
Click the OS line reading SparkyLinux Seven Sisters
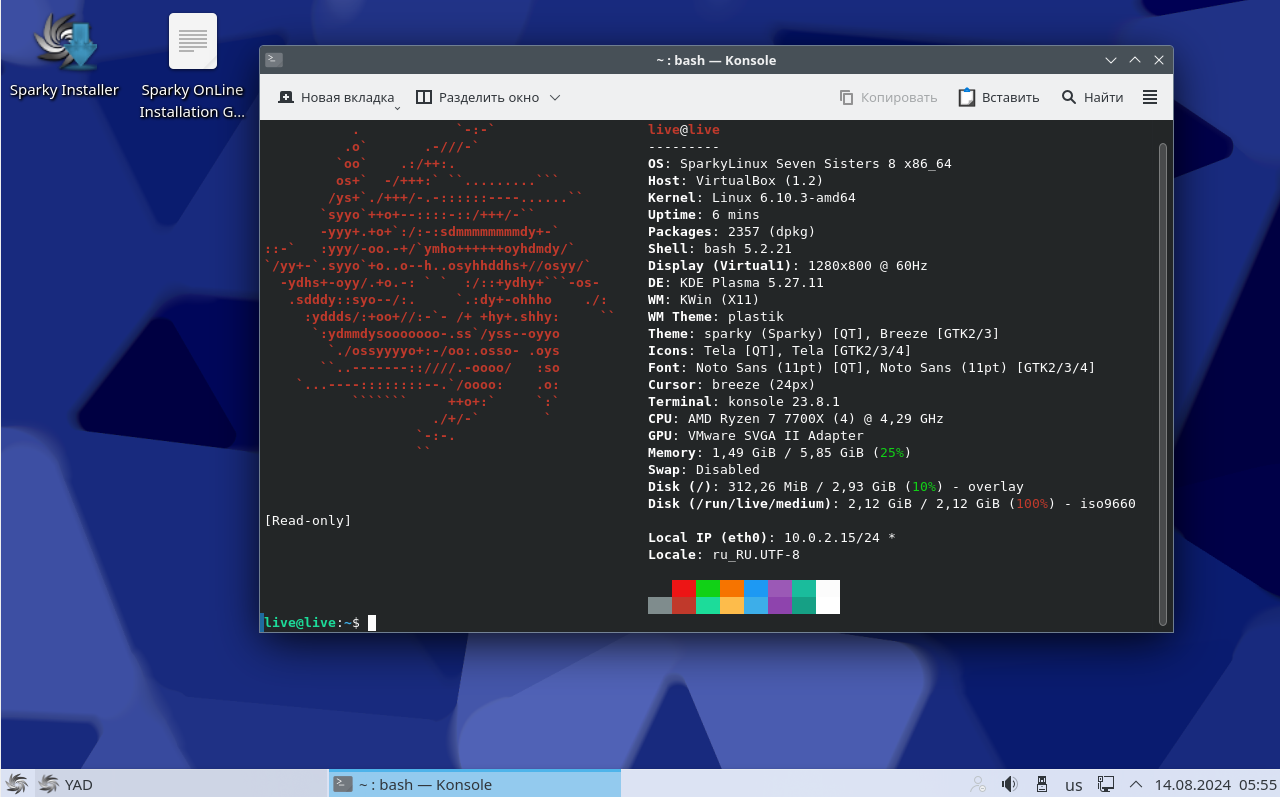click(x=800, y=164)
